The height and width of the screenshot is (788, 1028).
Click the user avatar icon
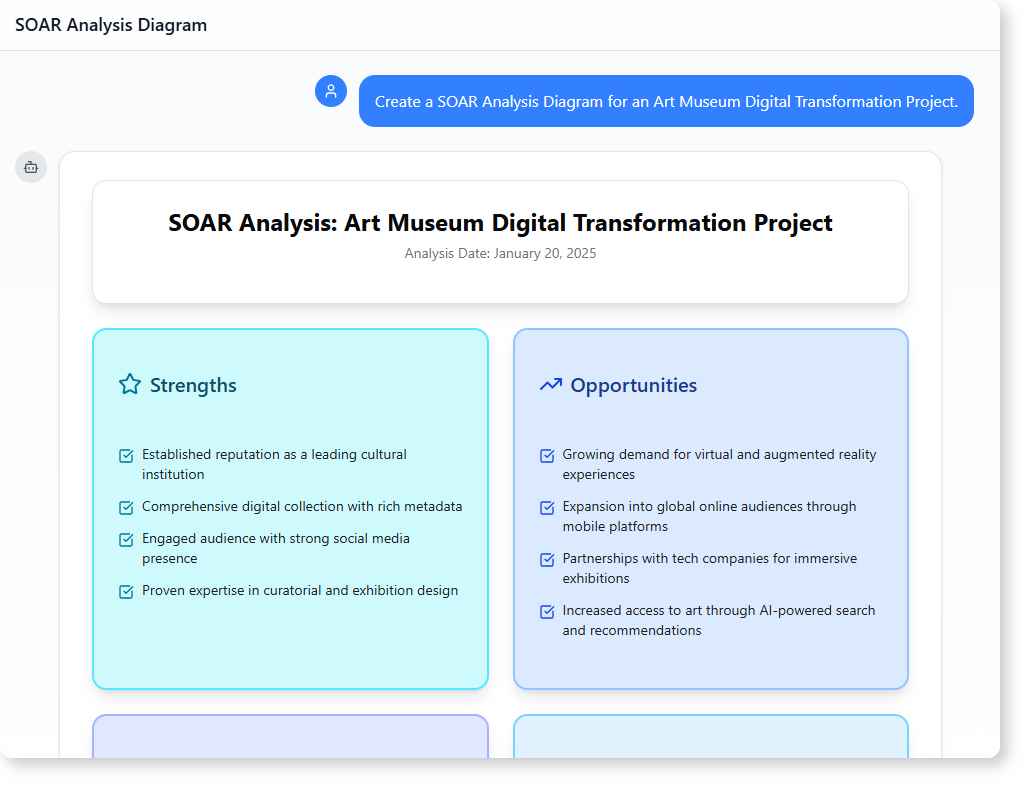pos(331,91)
